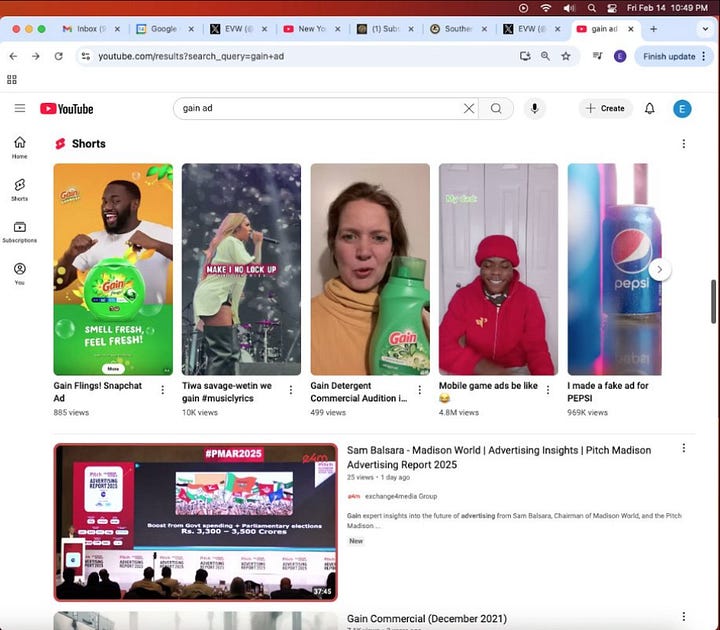Open Chrome zoom magnifier in address bar

(545, 56)
